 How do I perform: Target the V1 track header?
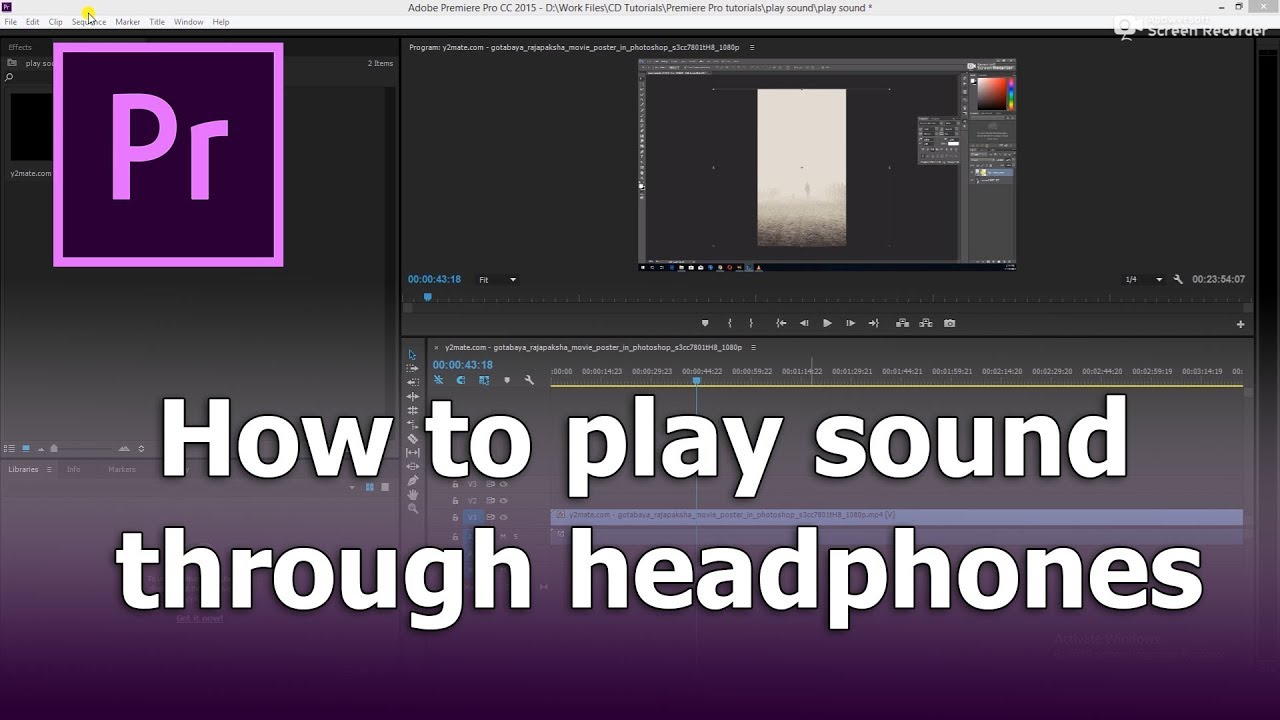click(473, 517)
